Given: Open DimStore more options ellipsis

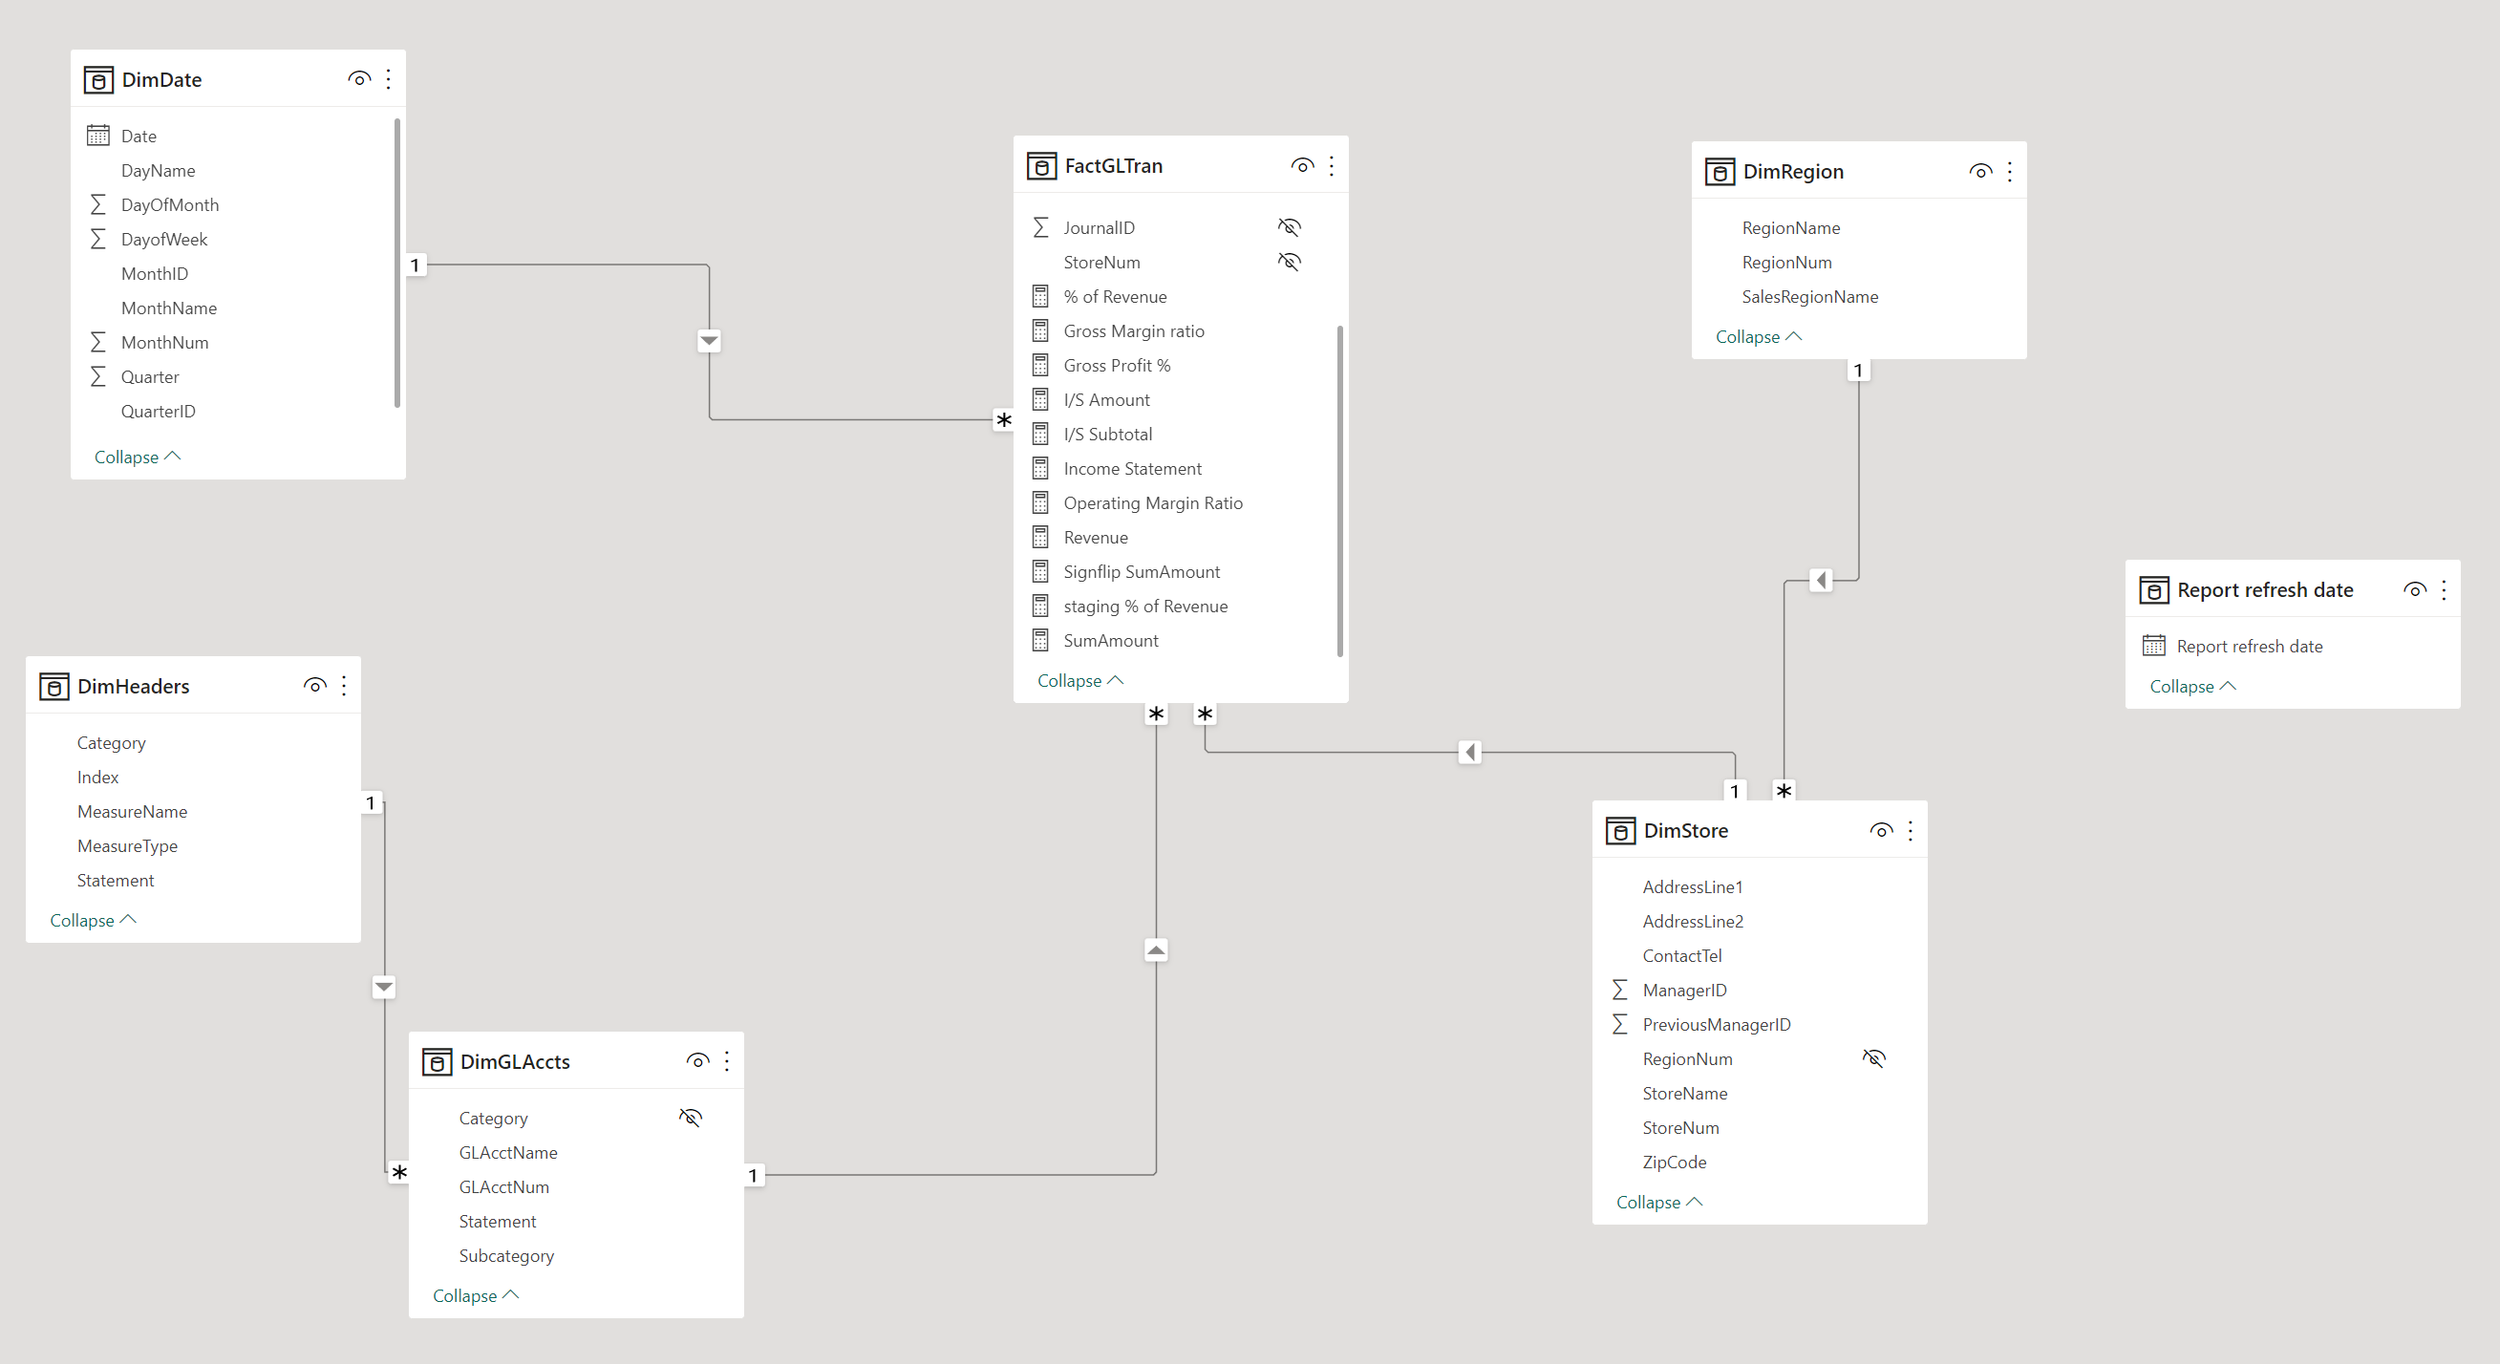Looking at the screenshot, I should click(x=1910, y=831).
